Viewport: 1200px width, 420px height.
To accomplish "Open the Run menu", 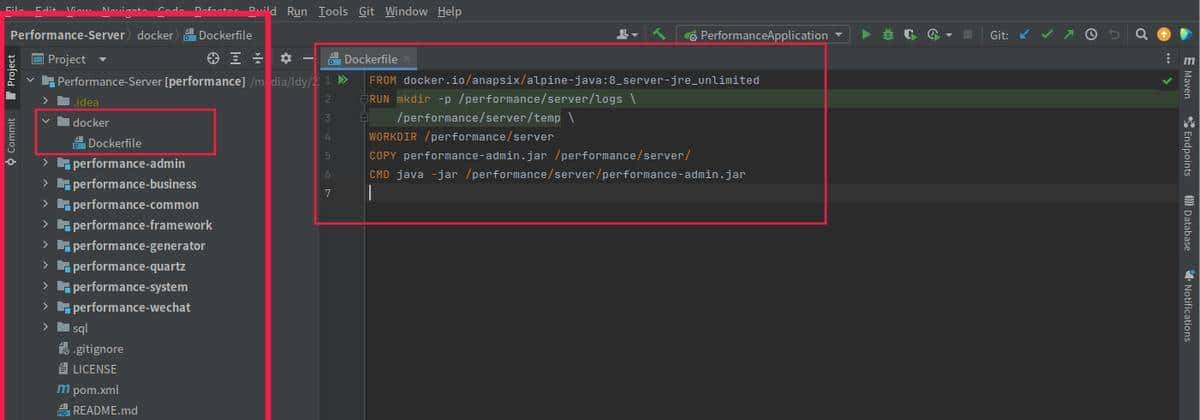I will [x=297, y=11].
